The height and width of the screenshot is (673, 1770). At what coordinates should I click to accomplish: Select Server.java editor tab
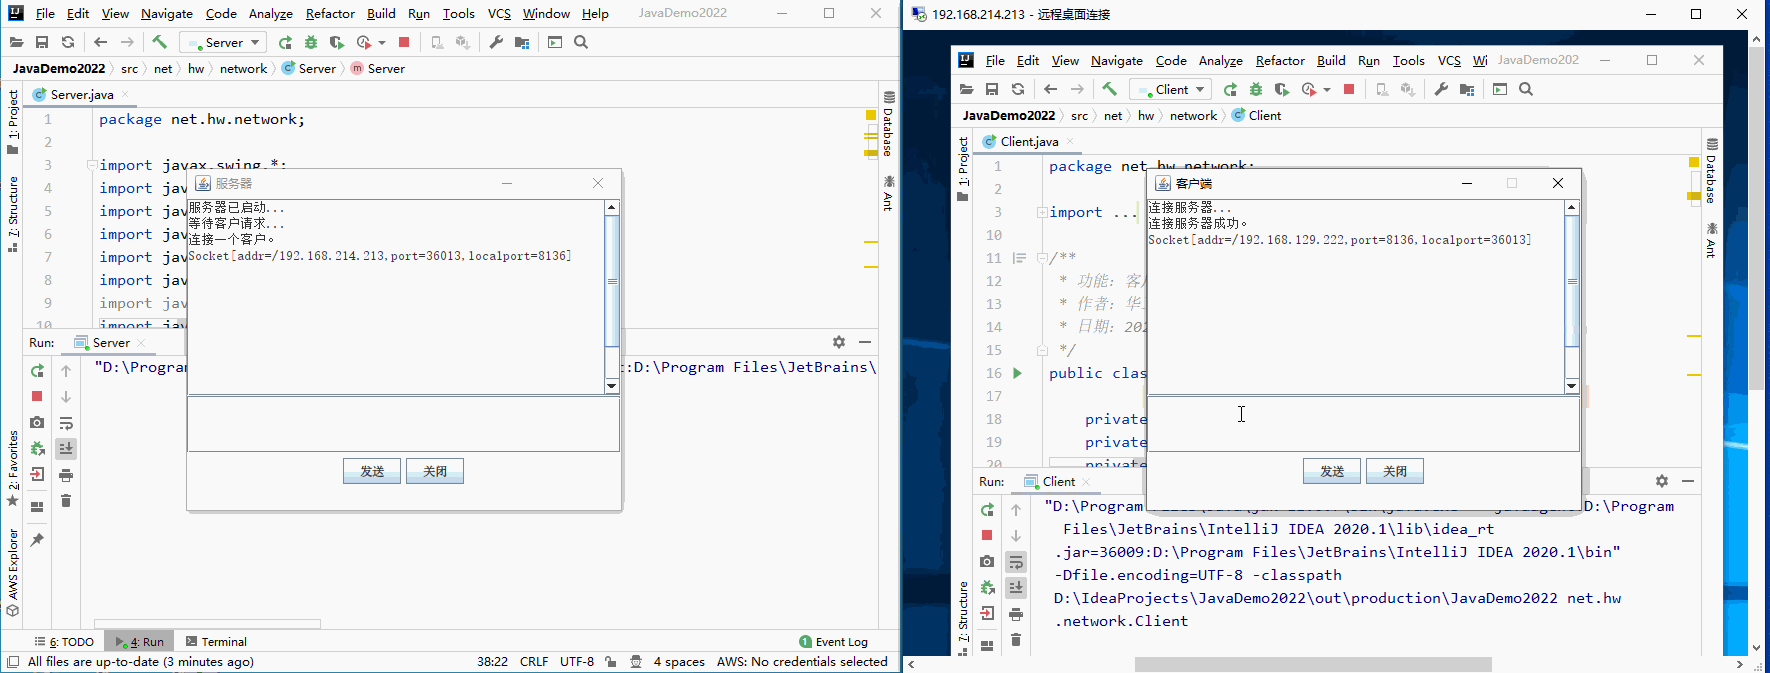[81, 95]
